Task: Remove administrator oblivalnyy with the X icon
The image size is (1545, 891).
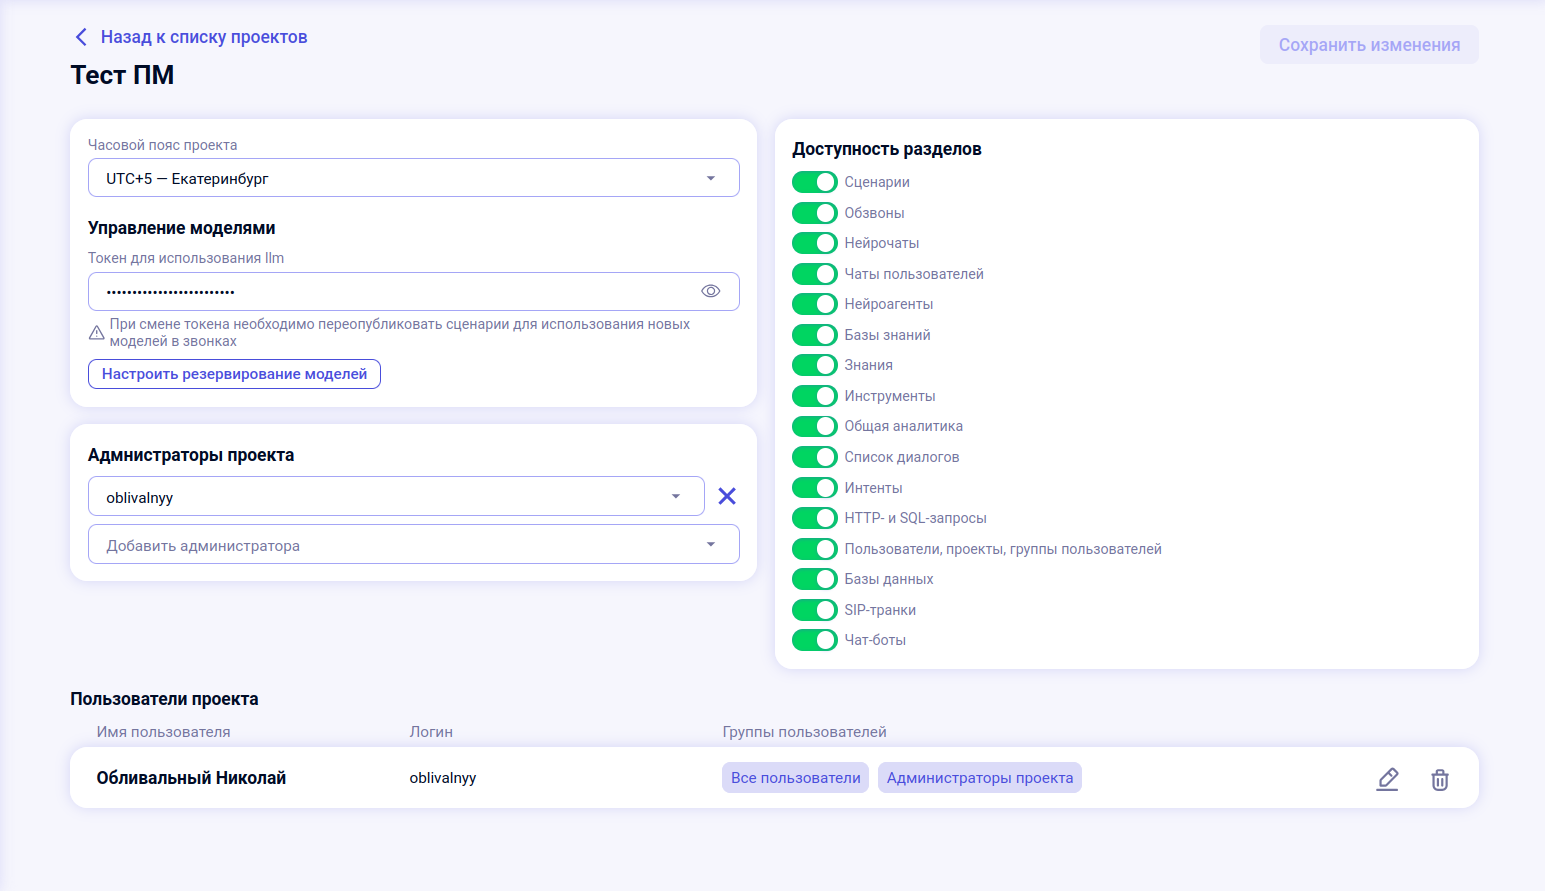Action: [x=727, y=496]
